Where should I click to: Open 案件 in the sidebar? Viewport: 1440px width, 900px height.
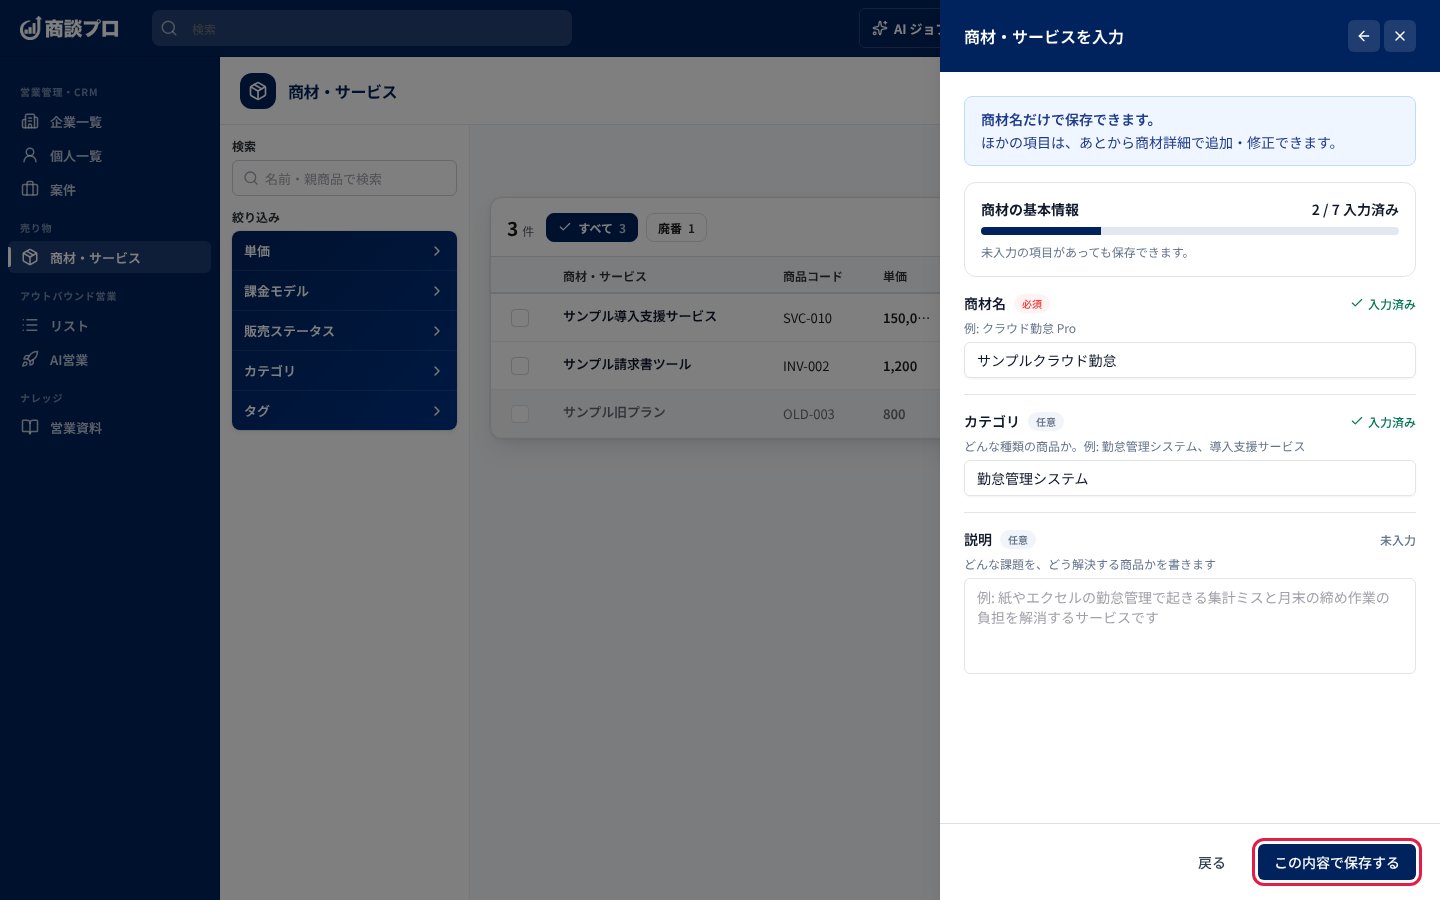[110, 190]
